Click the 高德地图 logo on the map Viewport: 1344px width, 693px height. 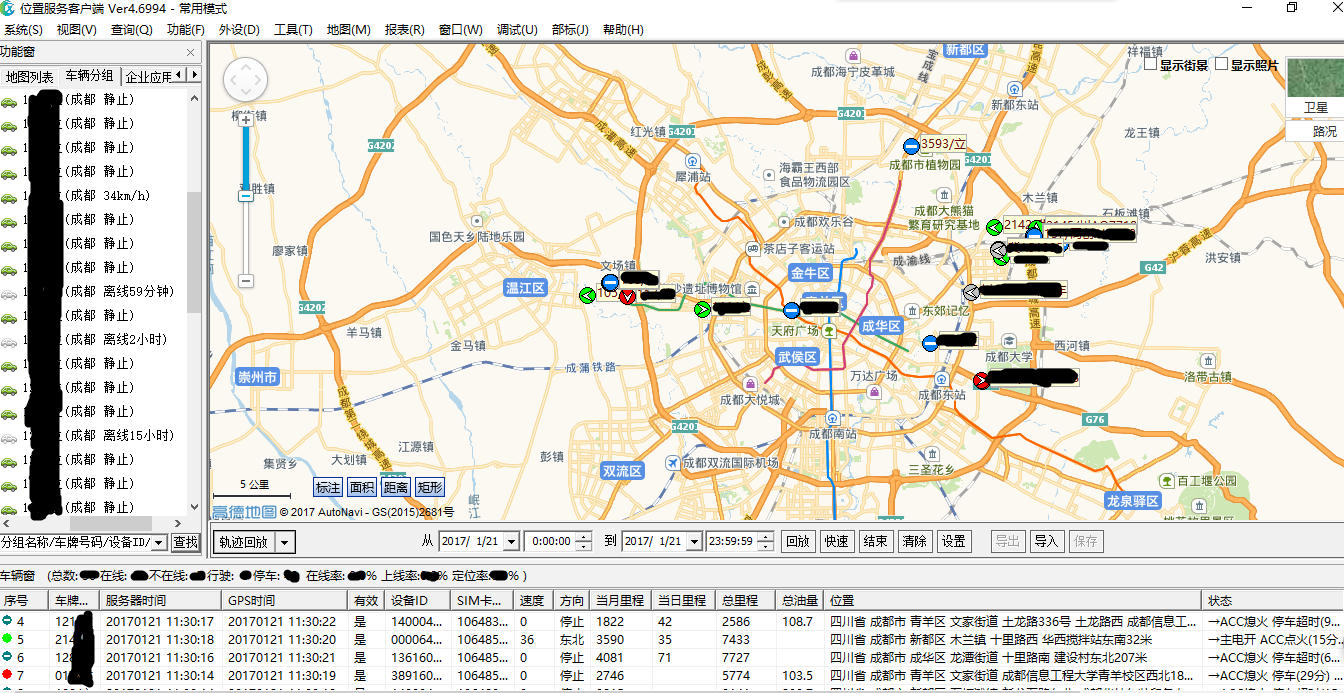pyautogui.click(x=245, y=512)
